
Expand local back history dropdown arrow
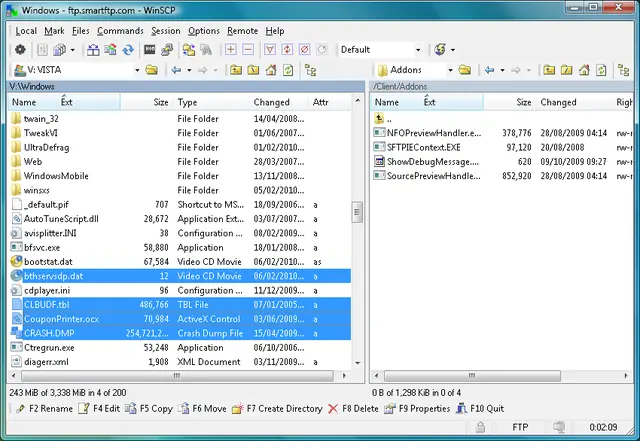[x=189, y=70]
